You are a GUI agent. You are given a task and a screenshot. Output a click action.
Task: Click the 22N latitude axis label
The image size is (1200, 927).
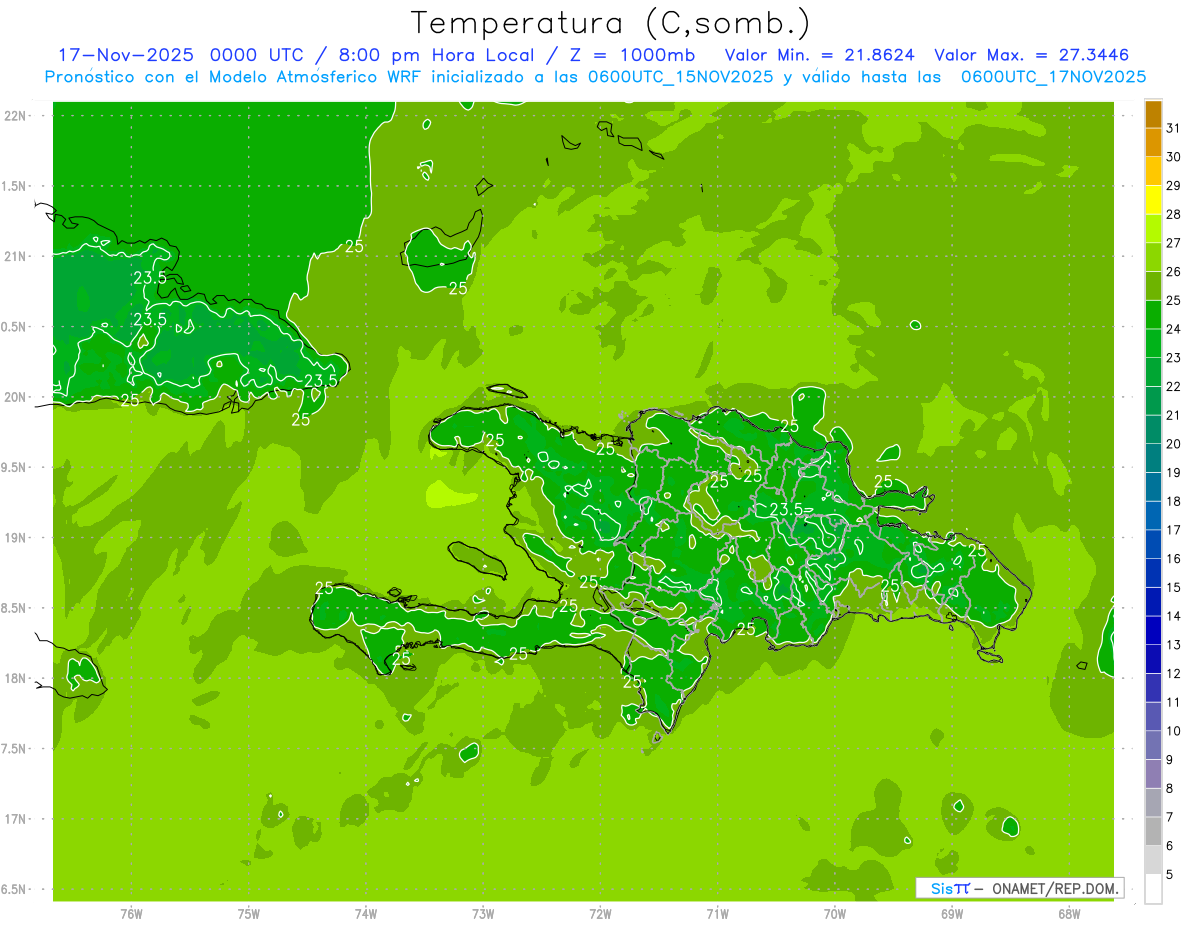[17, 115]
